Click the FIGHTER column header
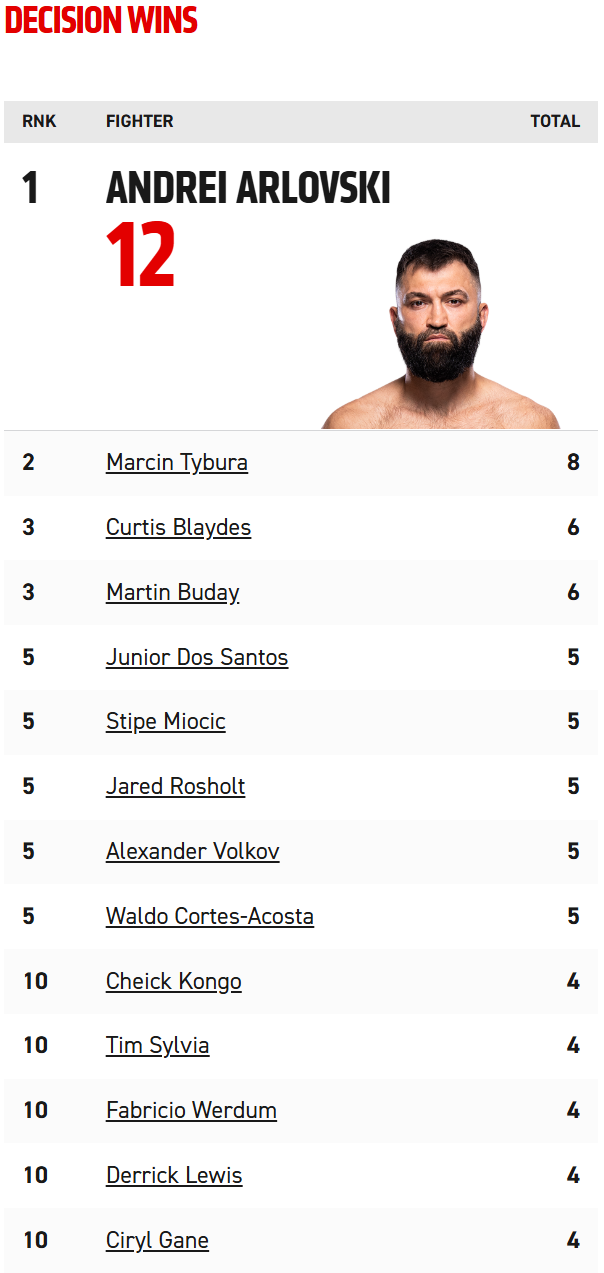The width and height of the screenshot is (604, 1273). click(140, 121)
